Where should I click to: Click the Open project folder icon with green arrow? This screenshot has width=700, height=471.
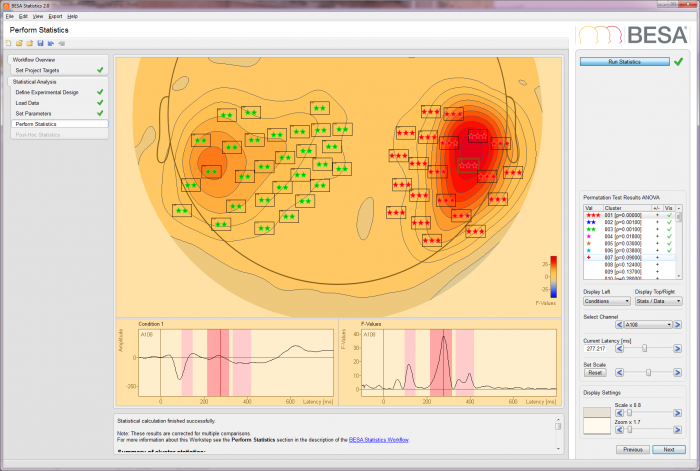tap(19, 43)
